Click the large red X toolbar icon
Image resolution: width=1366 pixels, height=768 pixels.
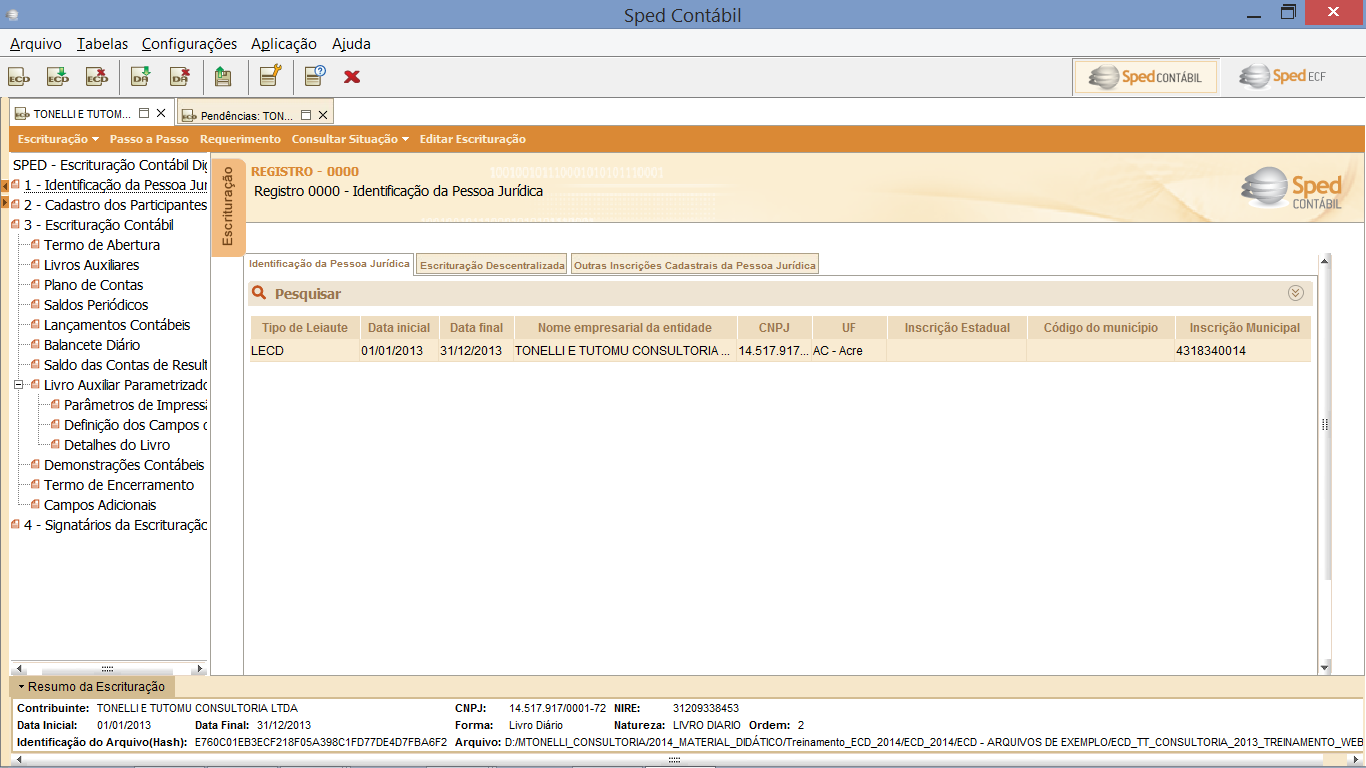(352, 77)
